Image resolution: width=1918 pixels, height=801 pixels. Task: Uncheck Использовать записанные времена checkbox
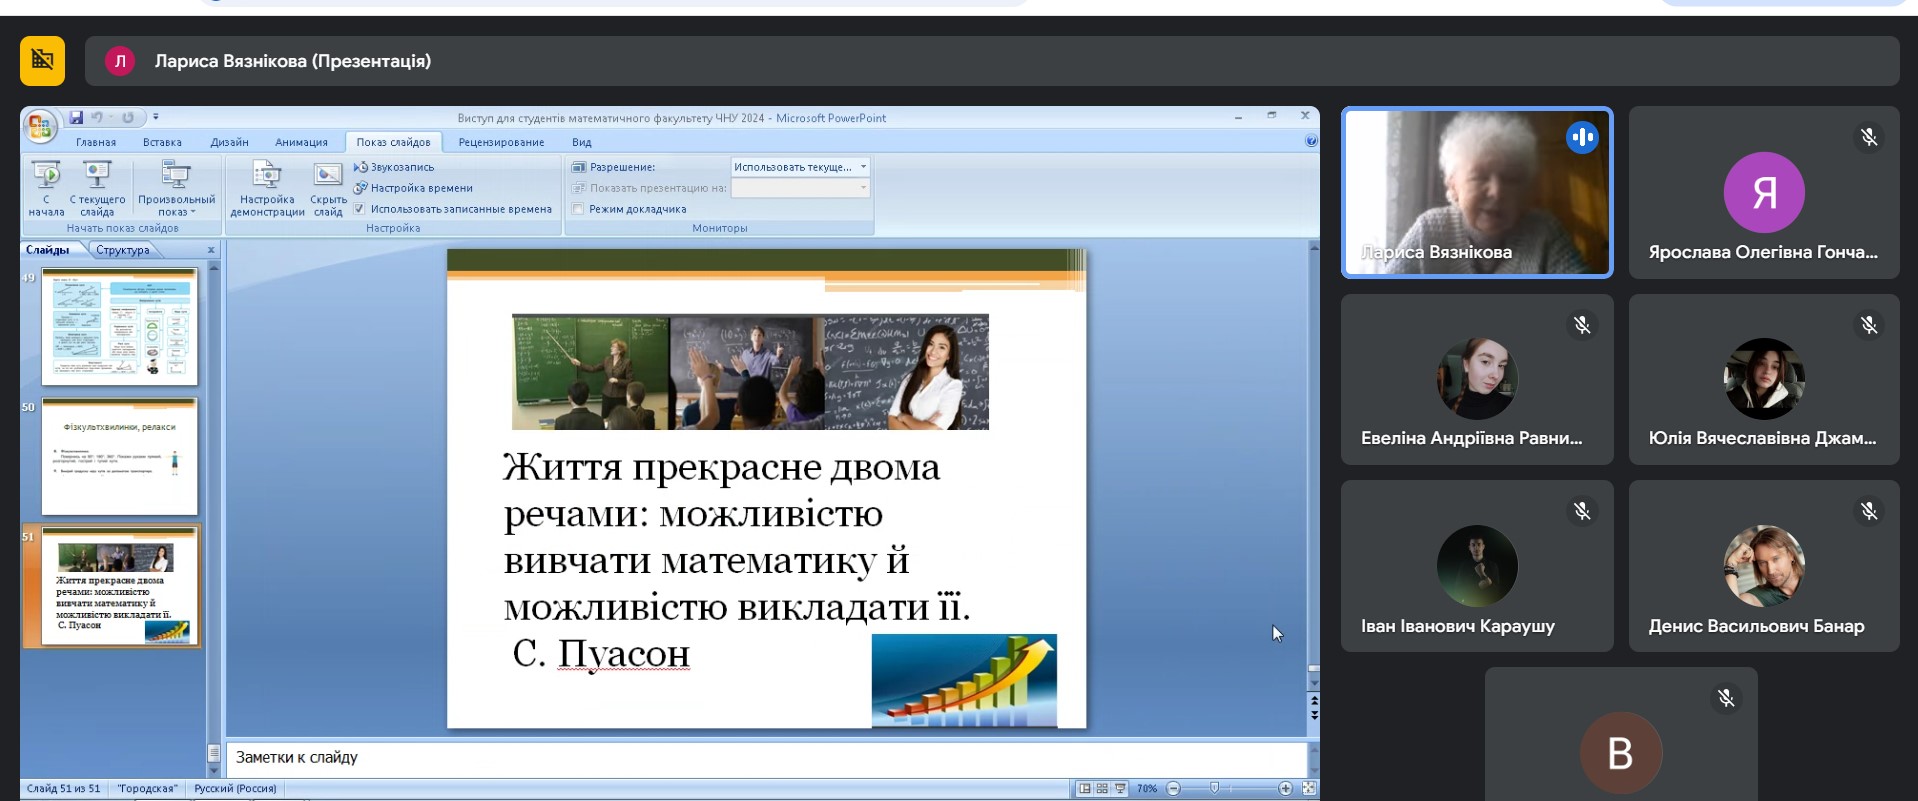(x=359, y=209)
